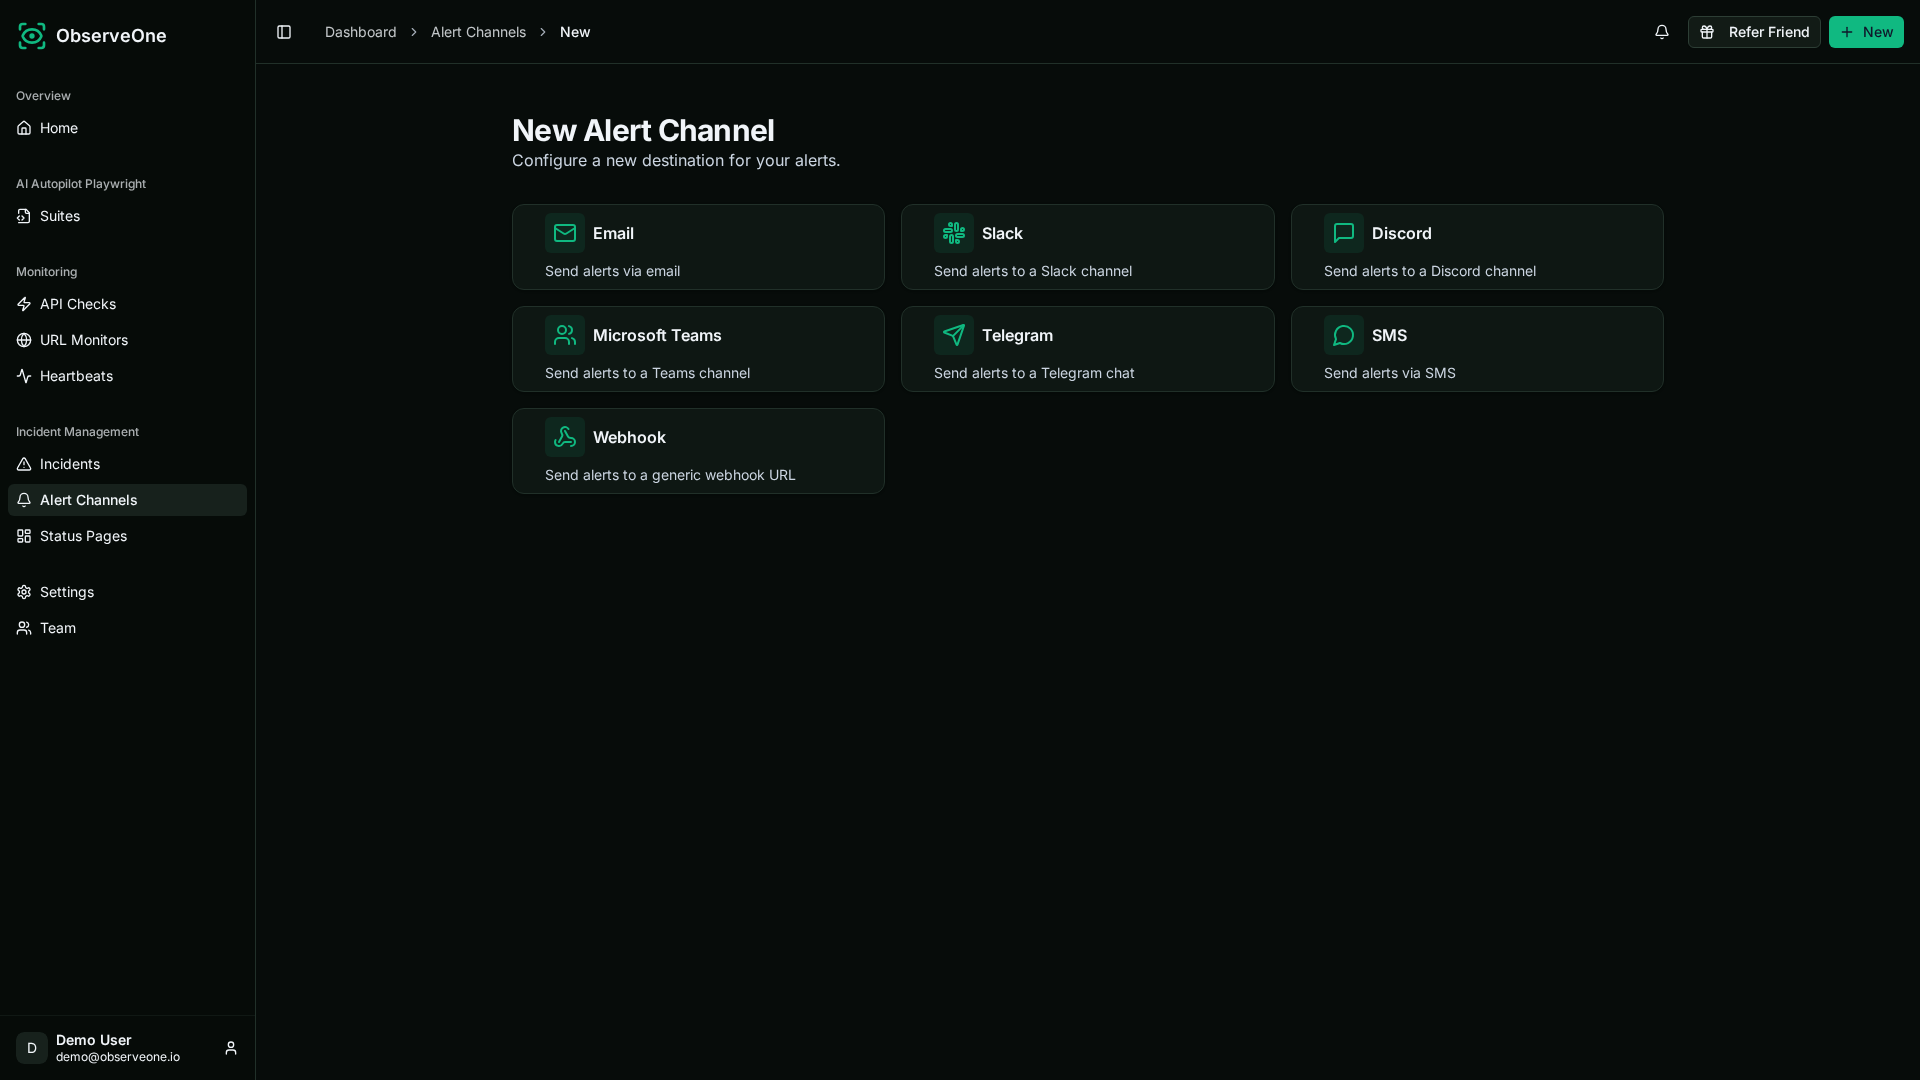Click the ObserveOne brand name

[111, 36]
